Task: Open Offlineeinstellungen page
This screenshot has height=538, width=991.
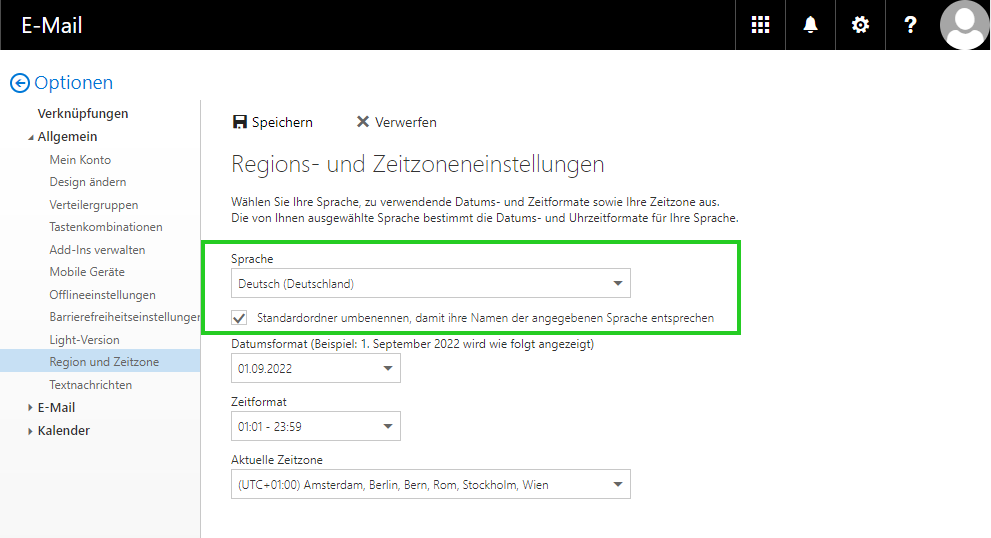Action: click(102, 295)
